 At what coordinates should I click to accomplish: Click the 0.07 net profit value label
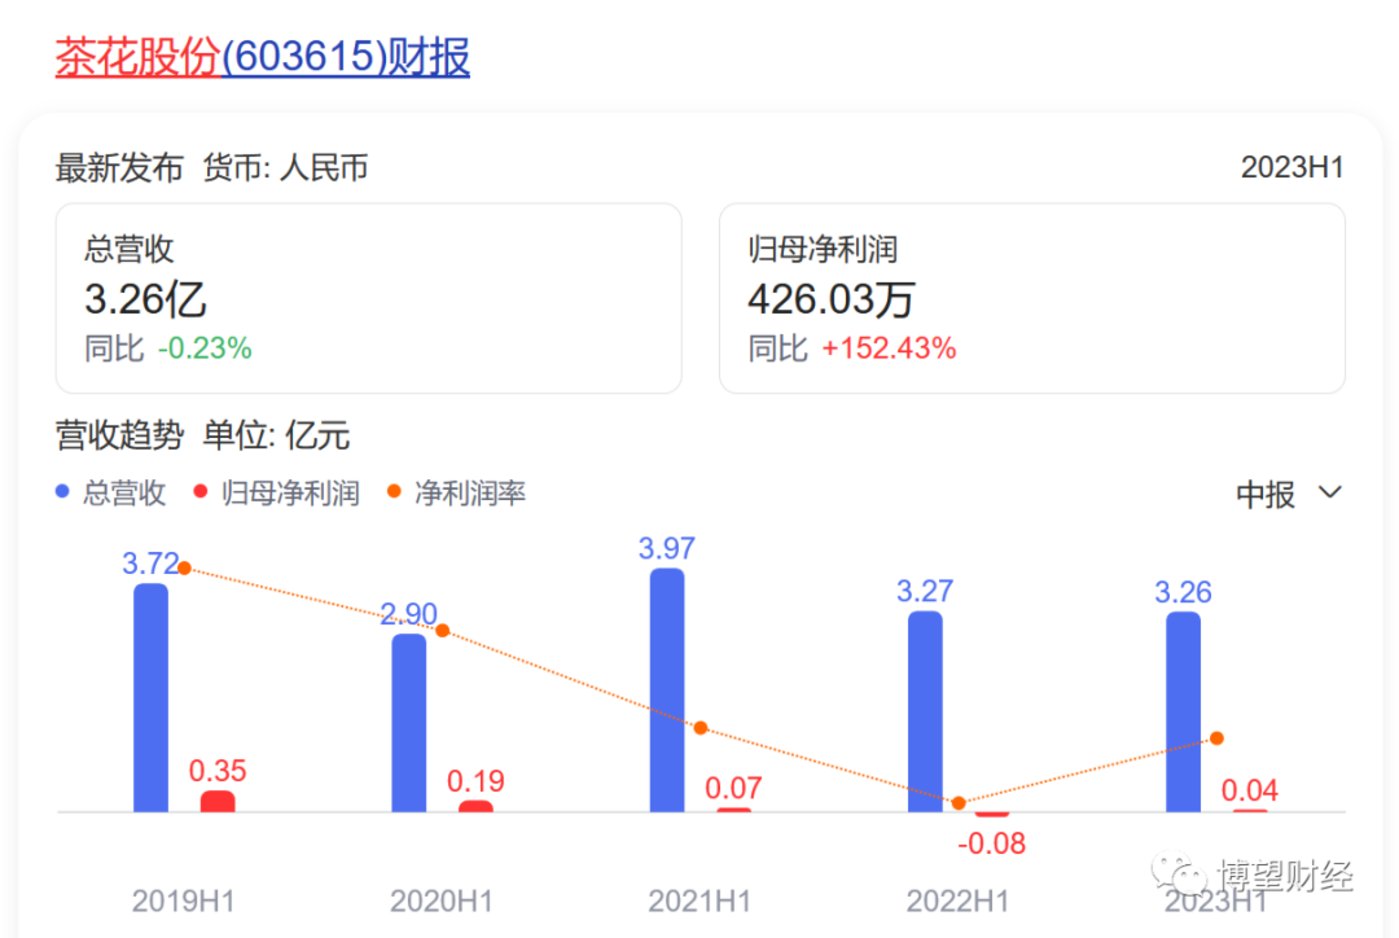pyautogui.click(x=734, y=788)
